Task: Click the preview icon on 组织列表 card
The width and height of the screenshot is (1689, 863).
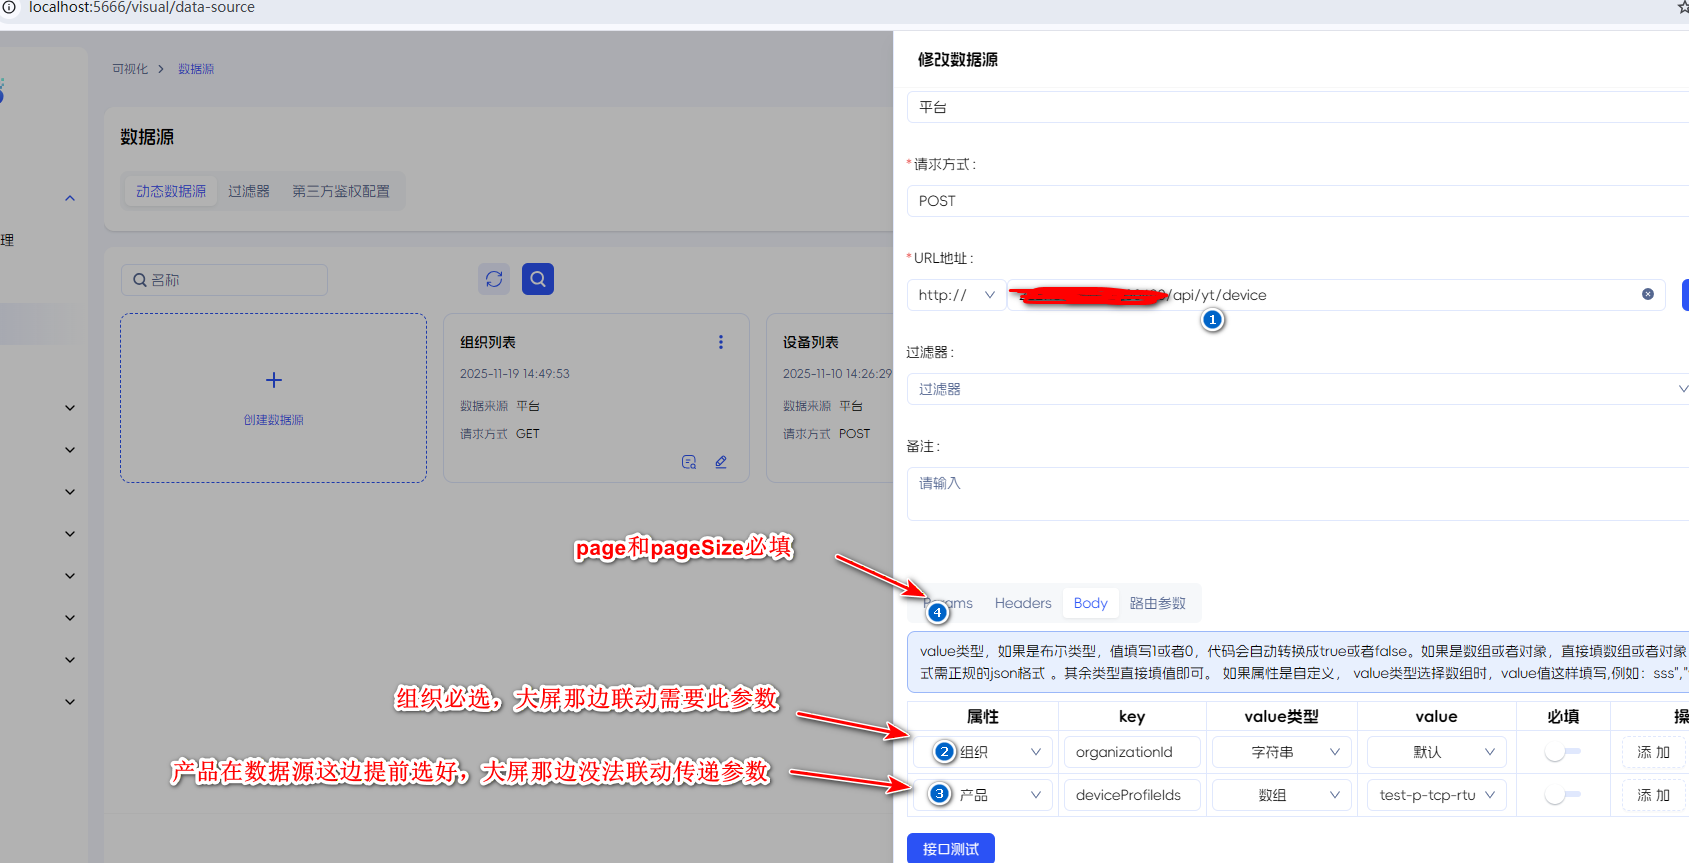Action: (x=689, y=462)
